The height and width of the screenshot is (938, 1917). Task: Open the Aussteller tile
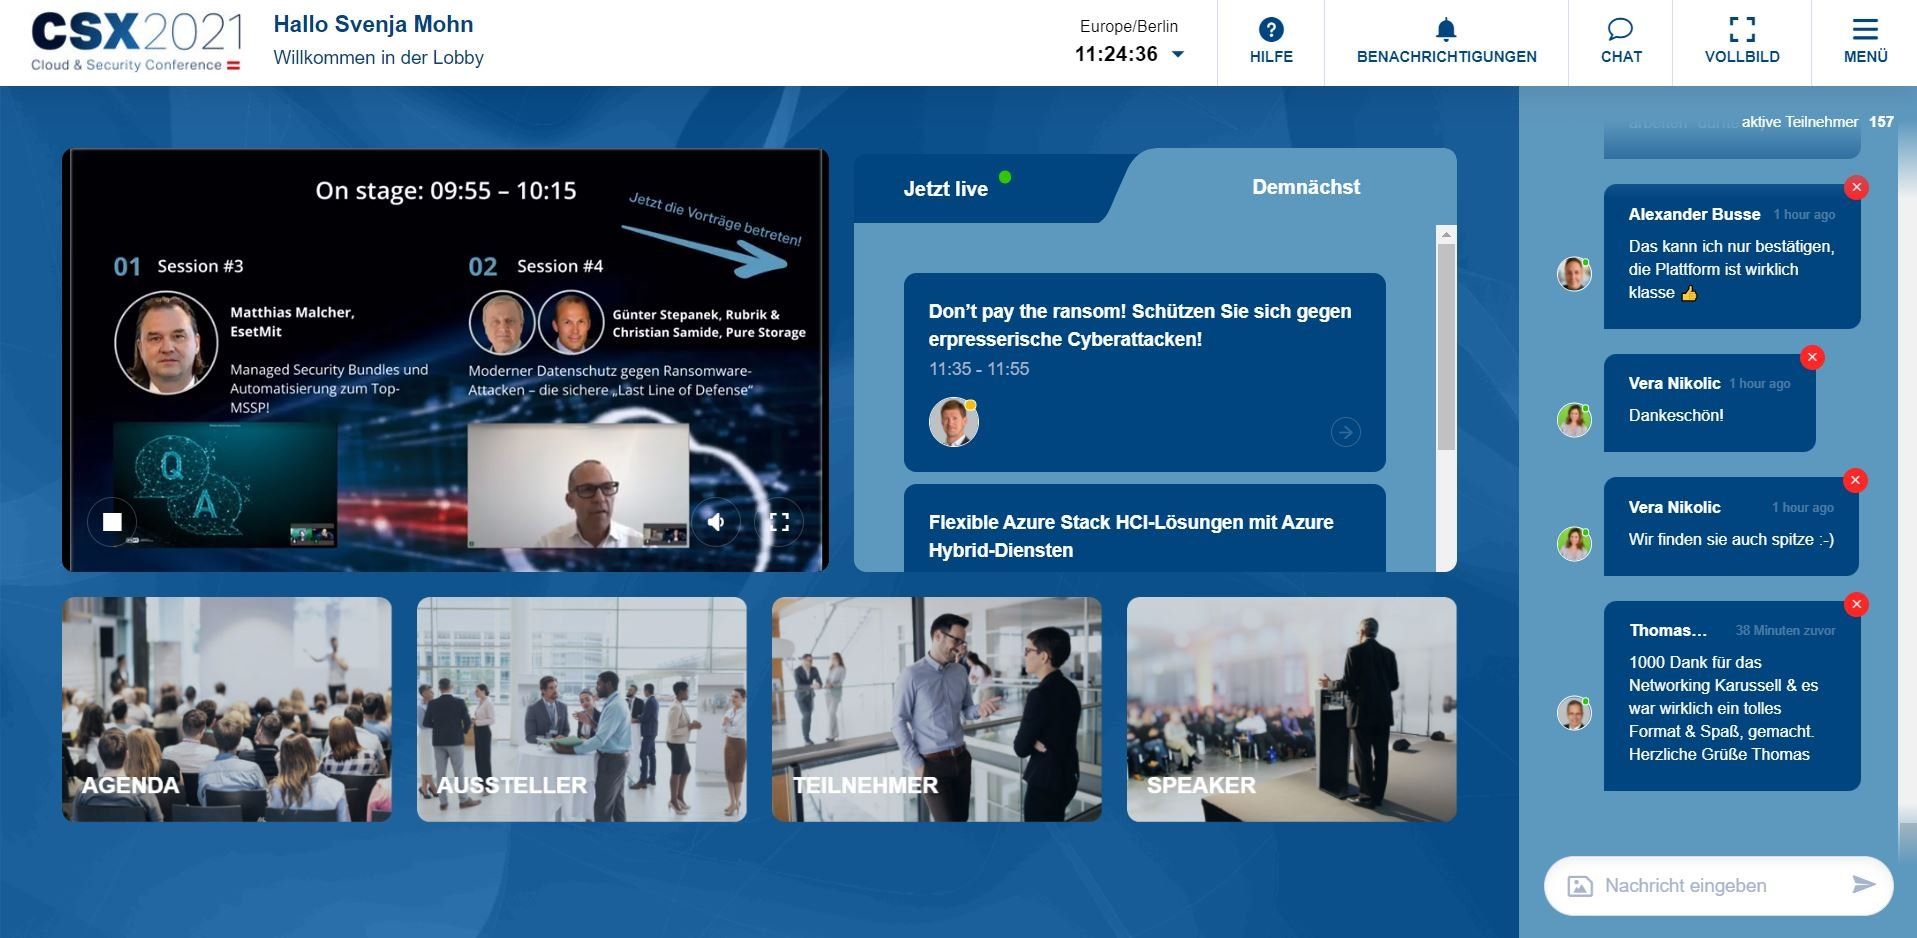point(582,709)
